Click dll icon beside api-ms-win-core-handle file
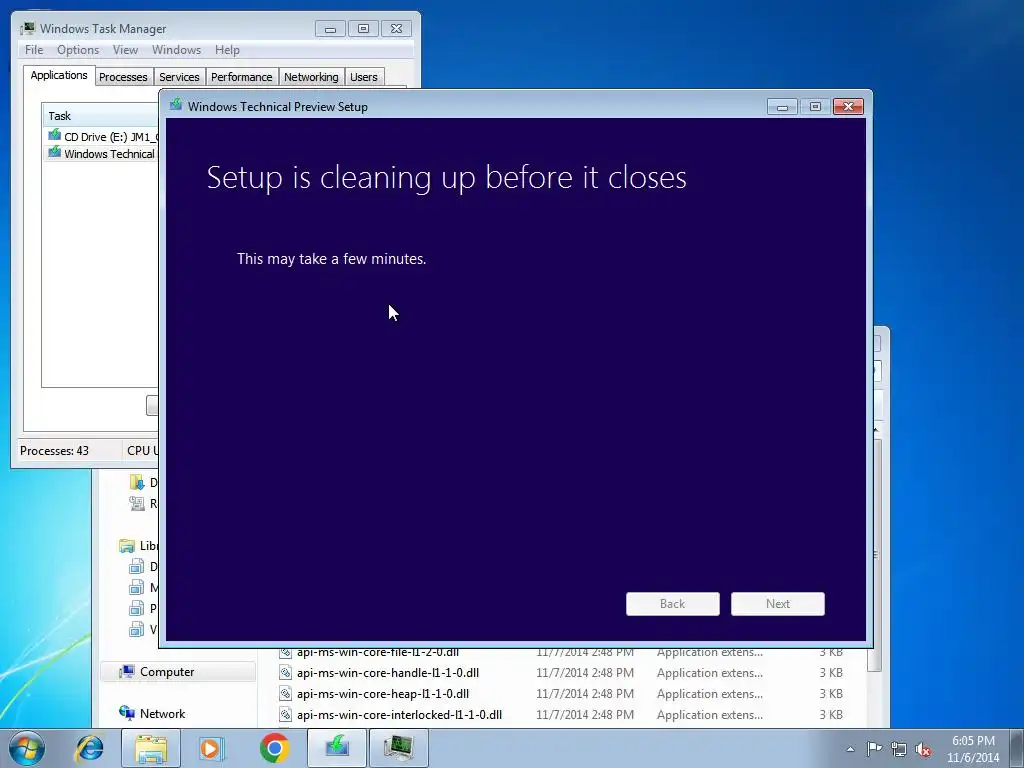 pos(285,673)
